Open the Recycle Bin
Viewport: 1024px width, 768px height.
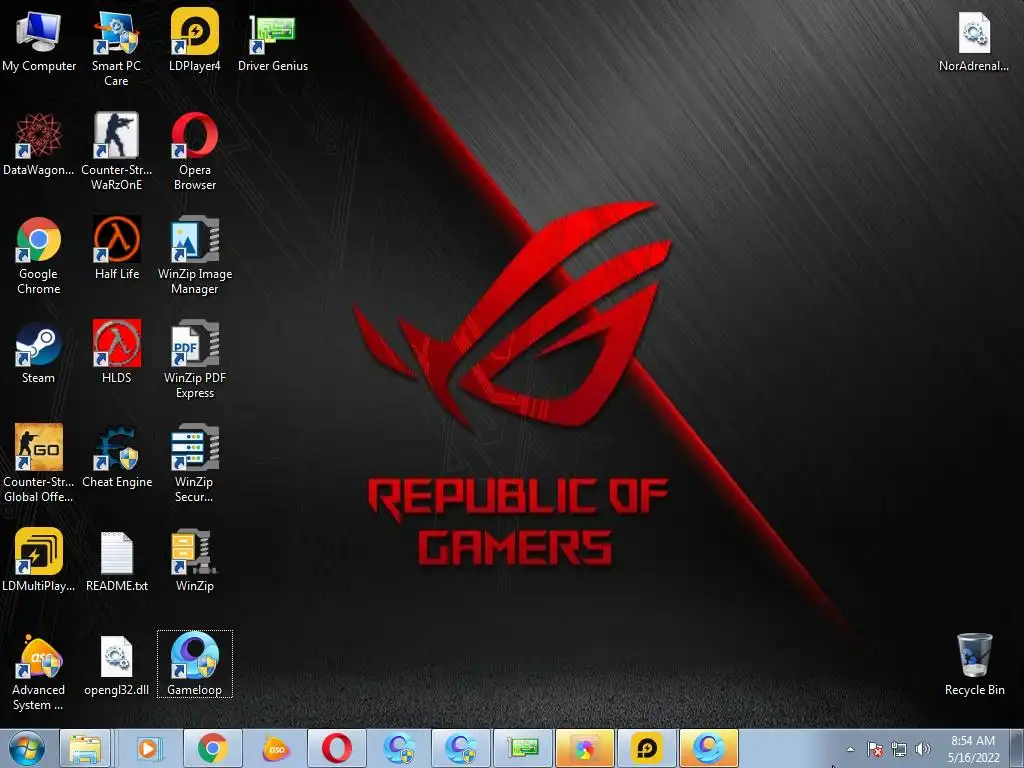click(x=974, y=664)
